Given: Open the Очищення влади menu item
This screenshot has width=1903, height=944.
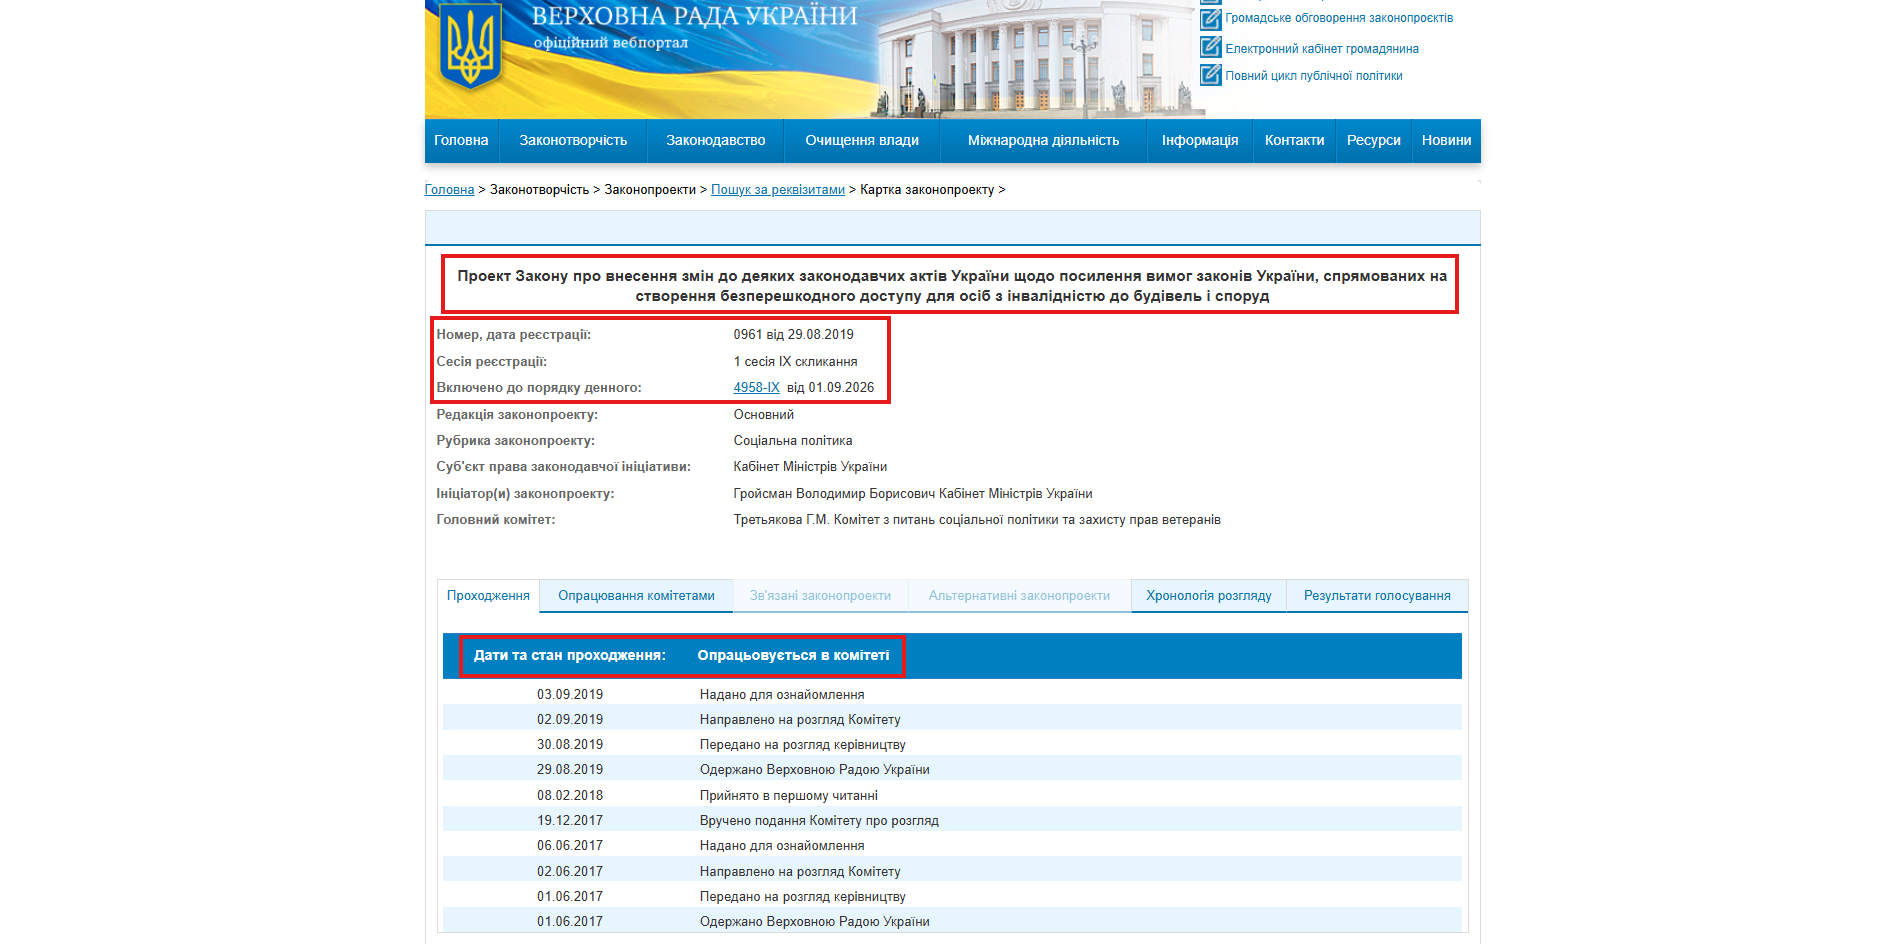Looking at the screenshot, I should click(862, 140).
